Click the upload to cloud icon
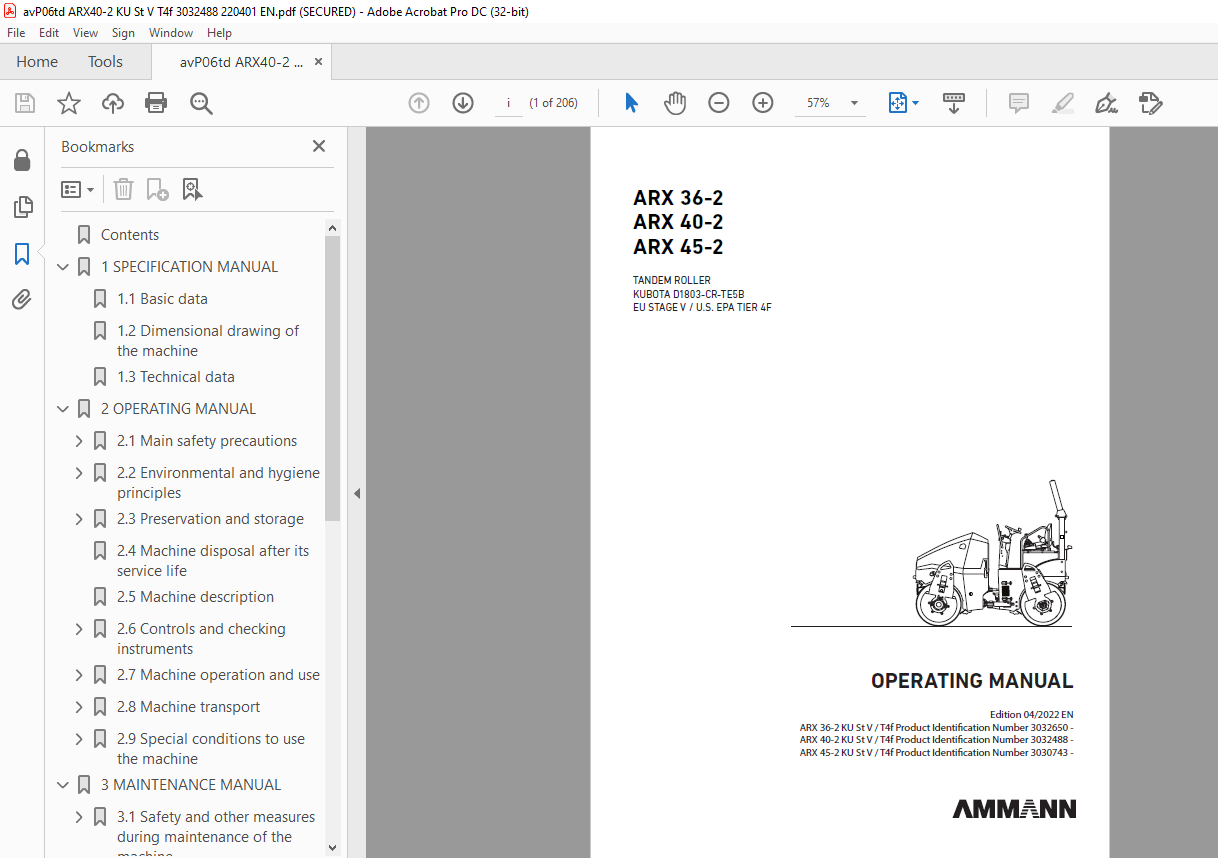Image resolution: width=1218 pixels, height=858 pixels. coord(113,103)
